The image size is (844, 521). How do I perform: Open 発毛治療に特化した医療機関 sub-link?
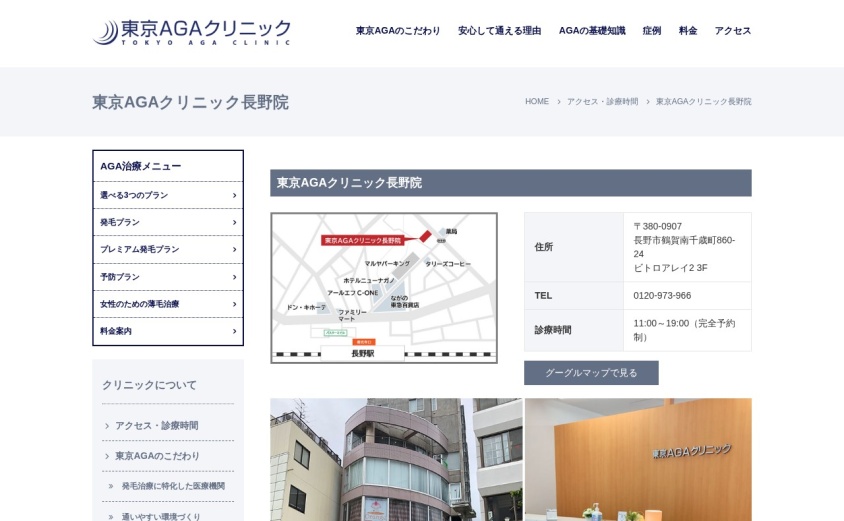tap(173, 486)
